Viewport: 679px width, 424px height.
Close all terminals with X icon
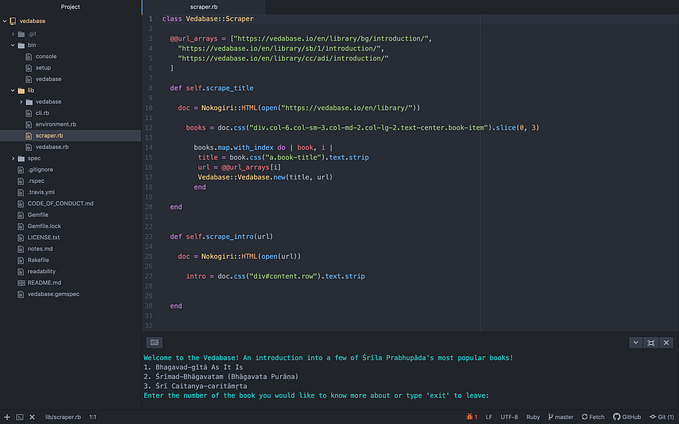tap(32, 417)
